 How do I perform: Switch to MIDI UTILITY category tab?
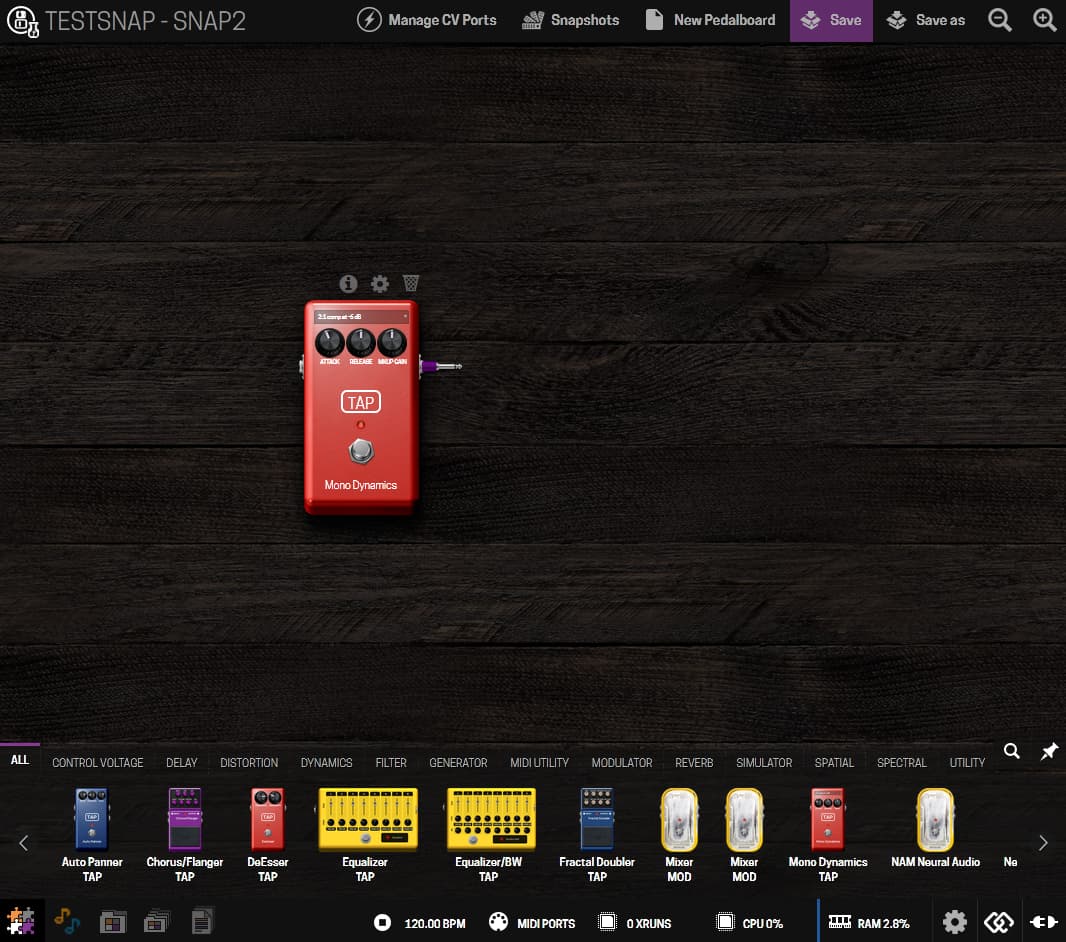coord(539,763)
